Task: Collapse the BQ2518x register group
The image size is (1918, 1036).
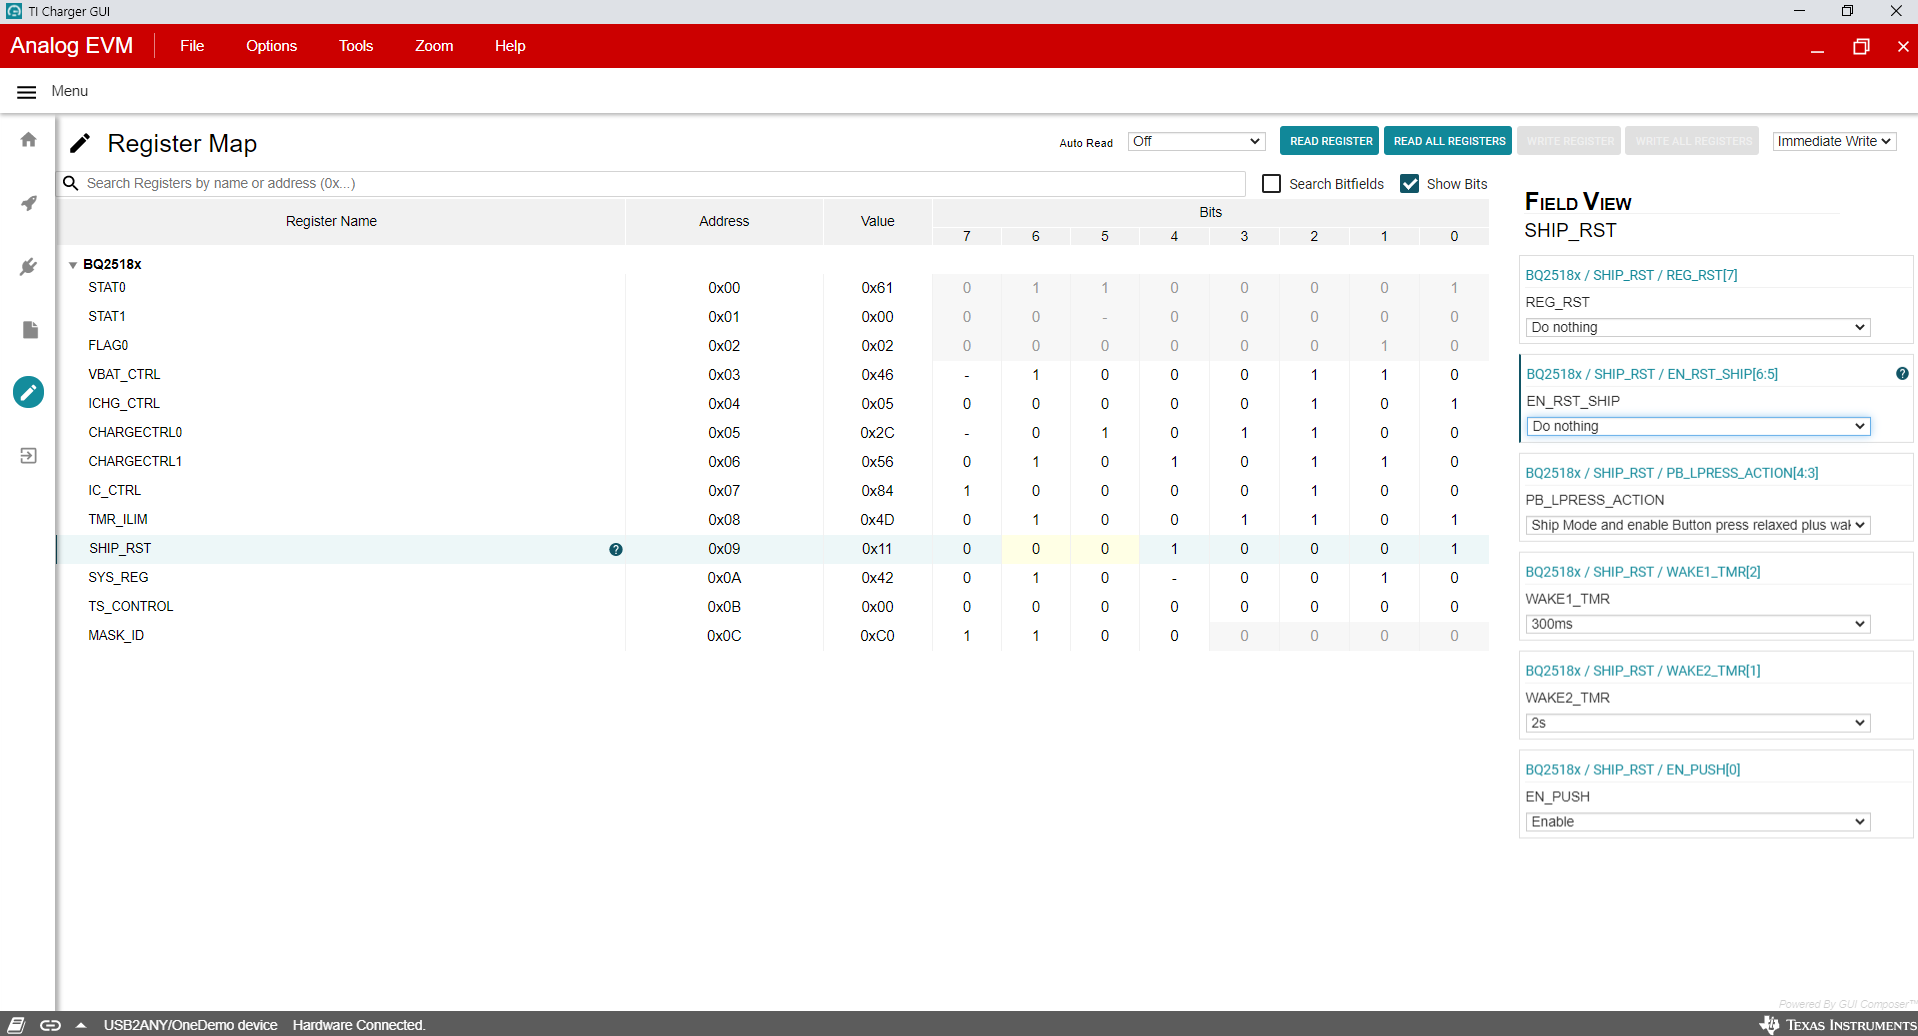Action: pyautogui.click(x=73, y=265)
